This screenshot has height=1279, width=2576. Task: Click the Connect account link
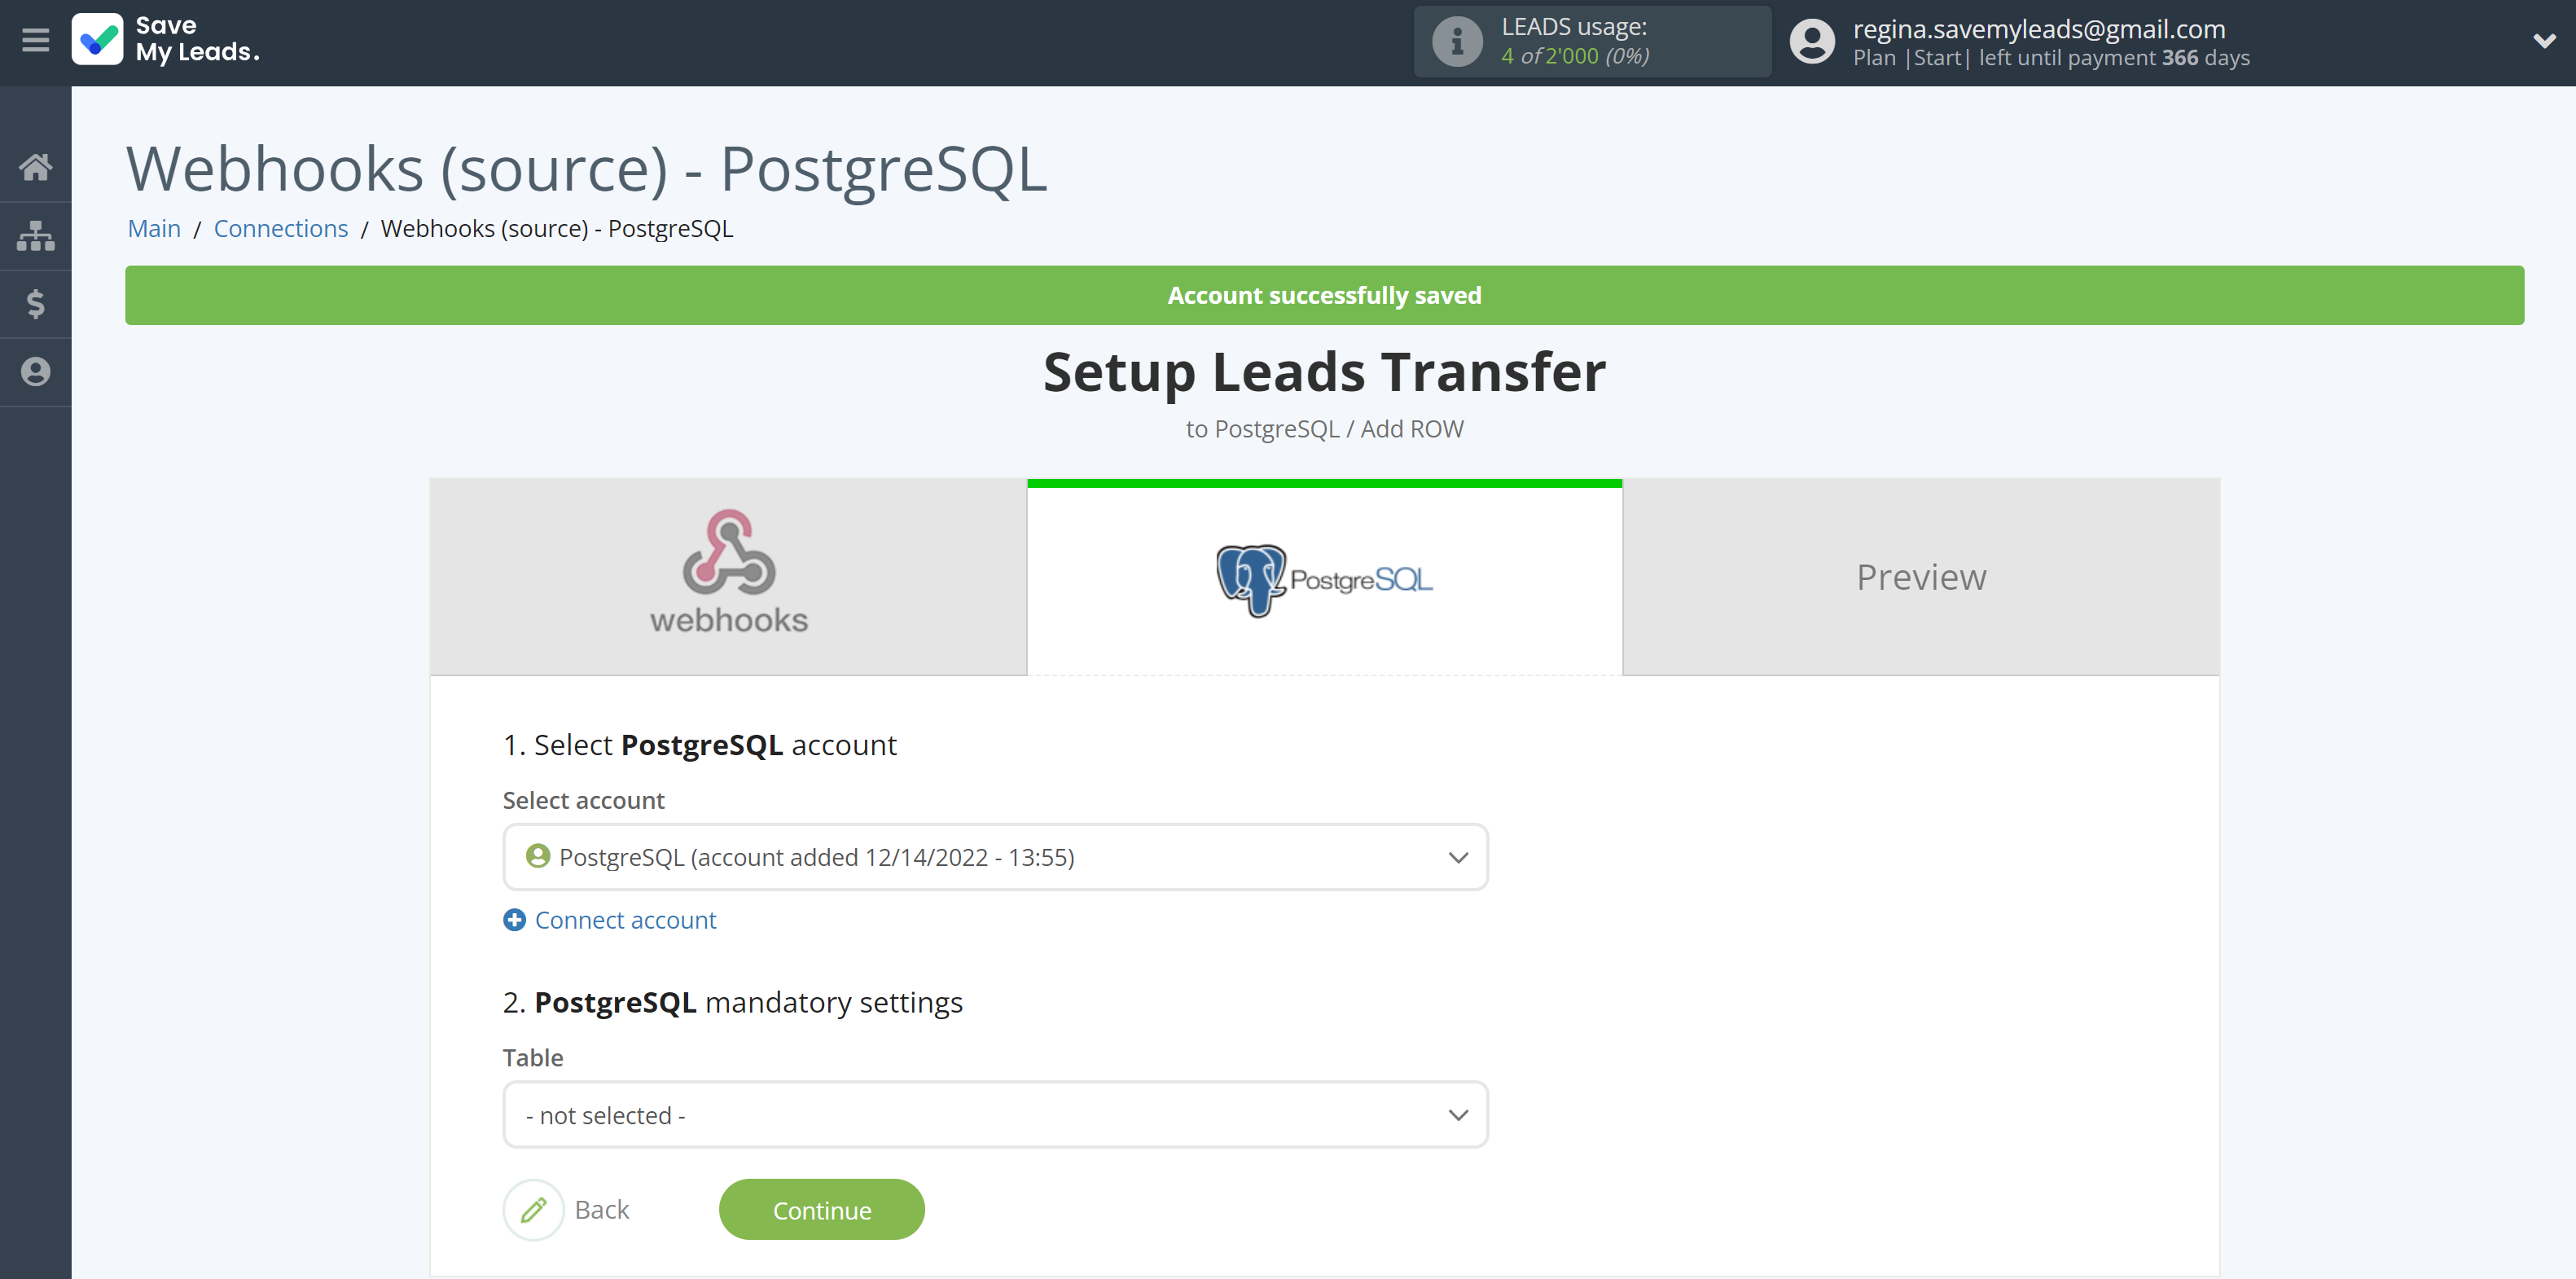pyautogui.click(x=625, y=919)
